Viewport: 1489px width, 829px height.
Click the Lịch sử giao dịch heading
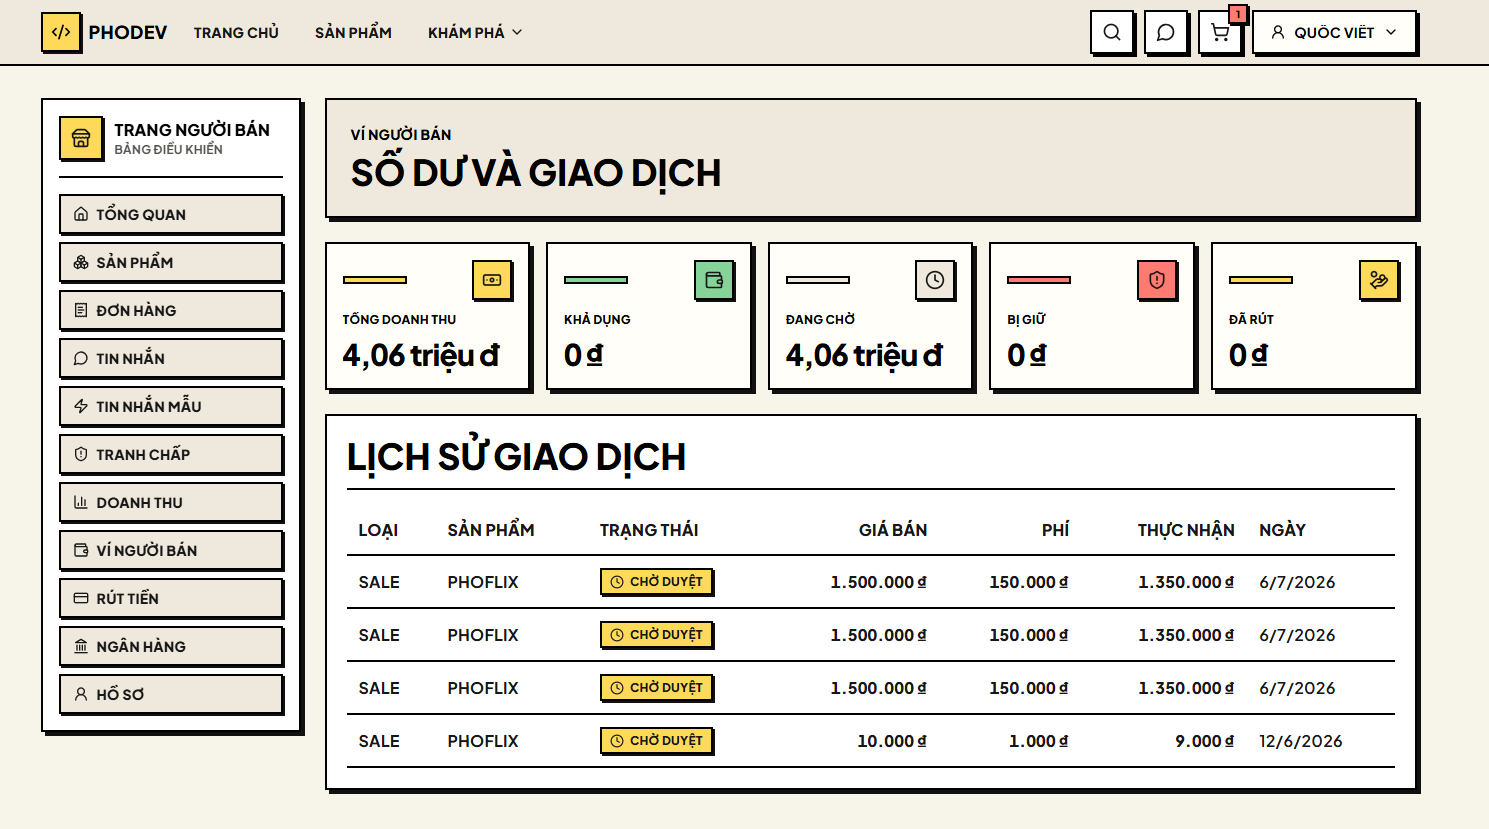tap(516, 457)
